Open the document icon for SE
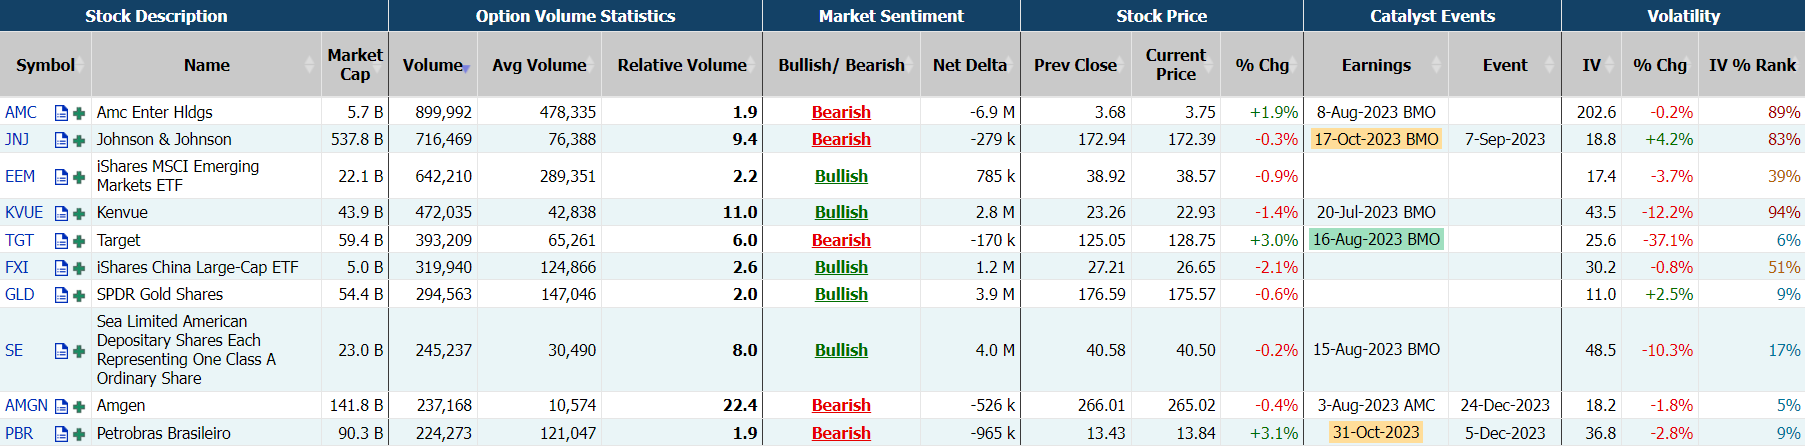 61,351
